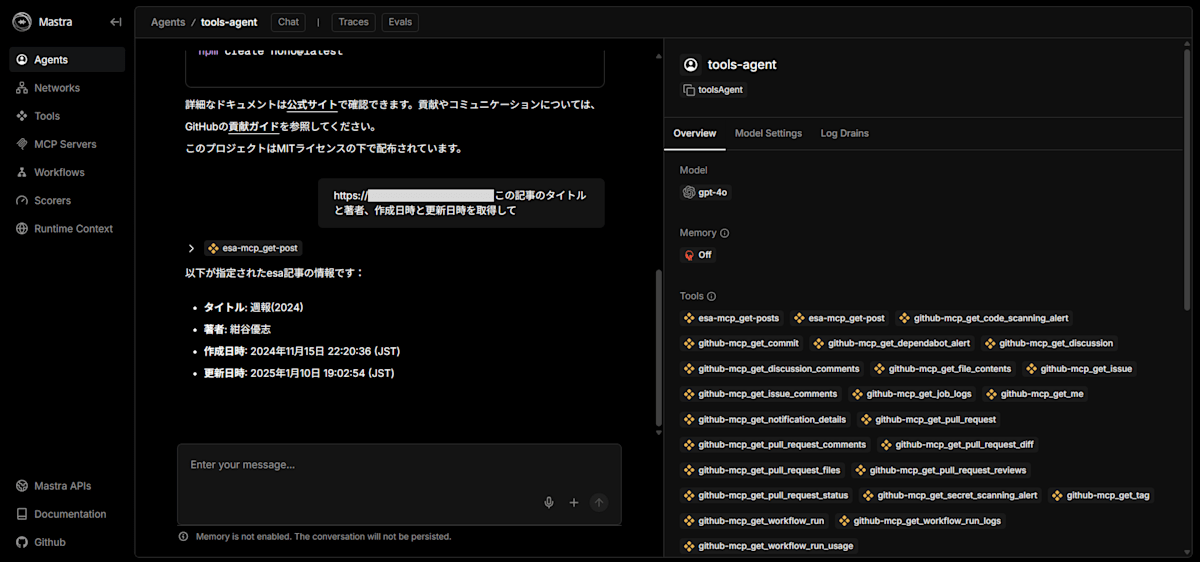Click the info icon next to Memory
The image size is (1200, 562).
725,233
